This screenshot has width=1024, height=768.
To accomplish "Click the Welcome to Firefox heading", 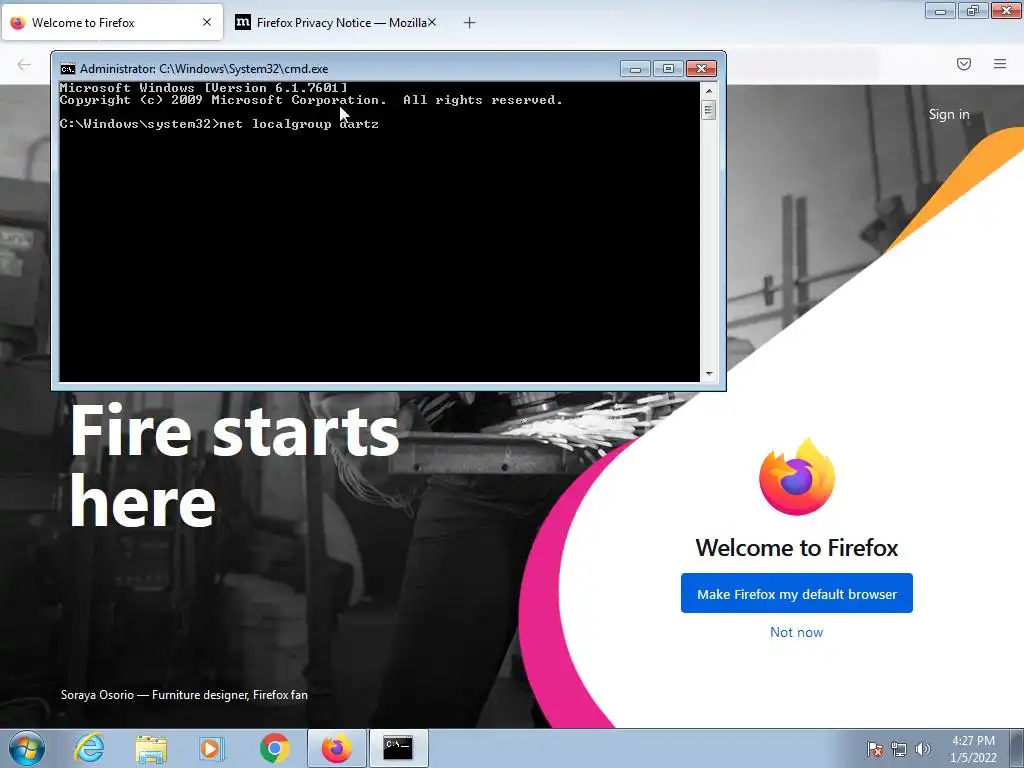I will click(797, 547).
